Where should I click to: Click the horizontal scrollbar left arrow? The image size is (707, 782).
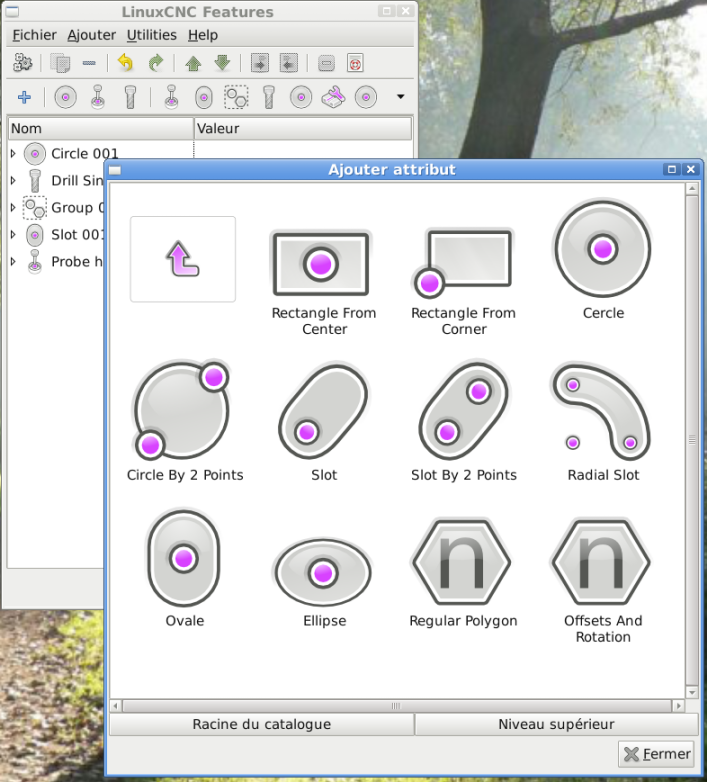pyautogui.click(x=116, y=706)
